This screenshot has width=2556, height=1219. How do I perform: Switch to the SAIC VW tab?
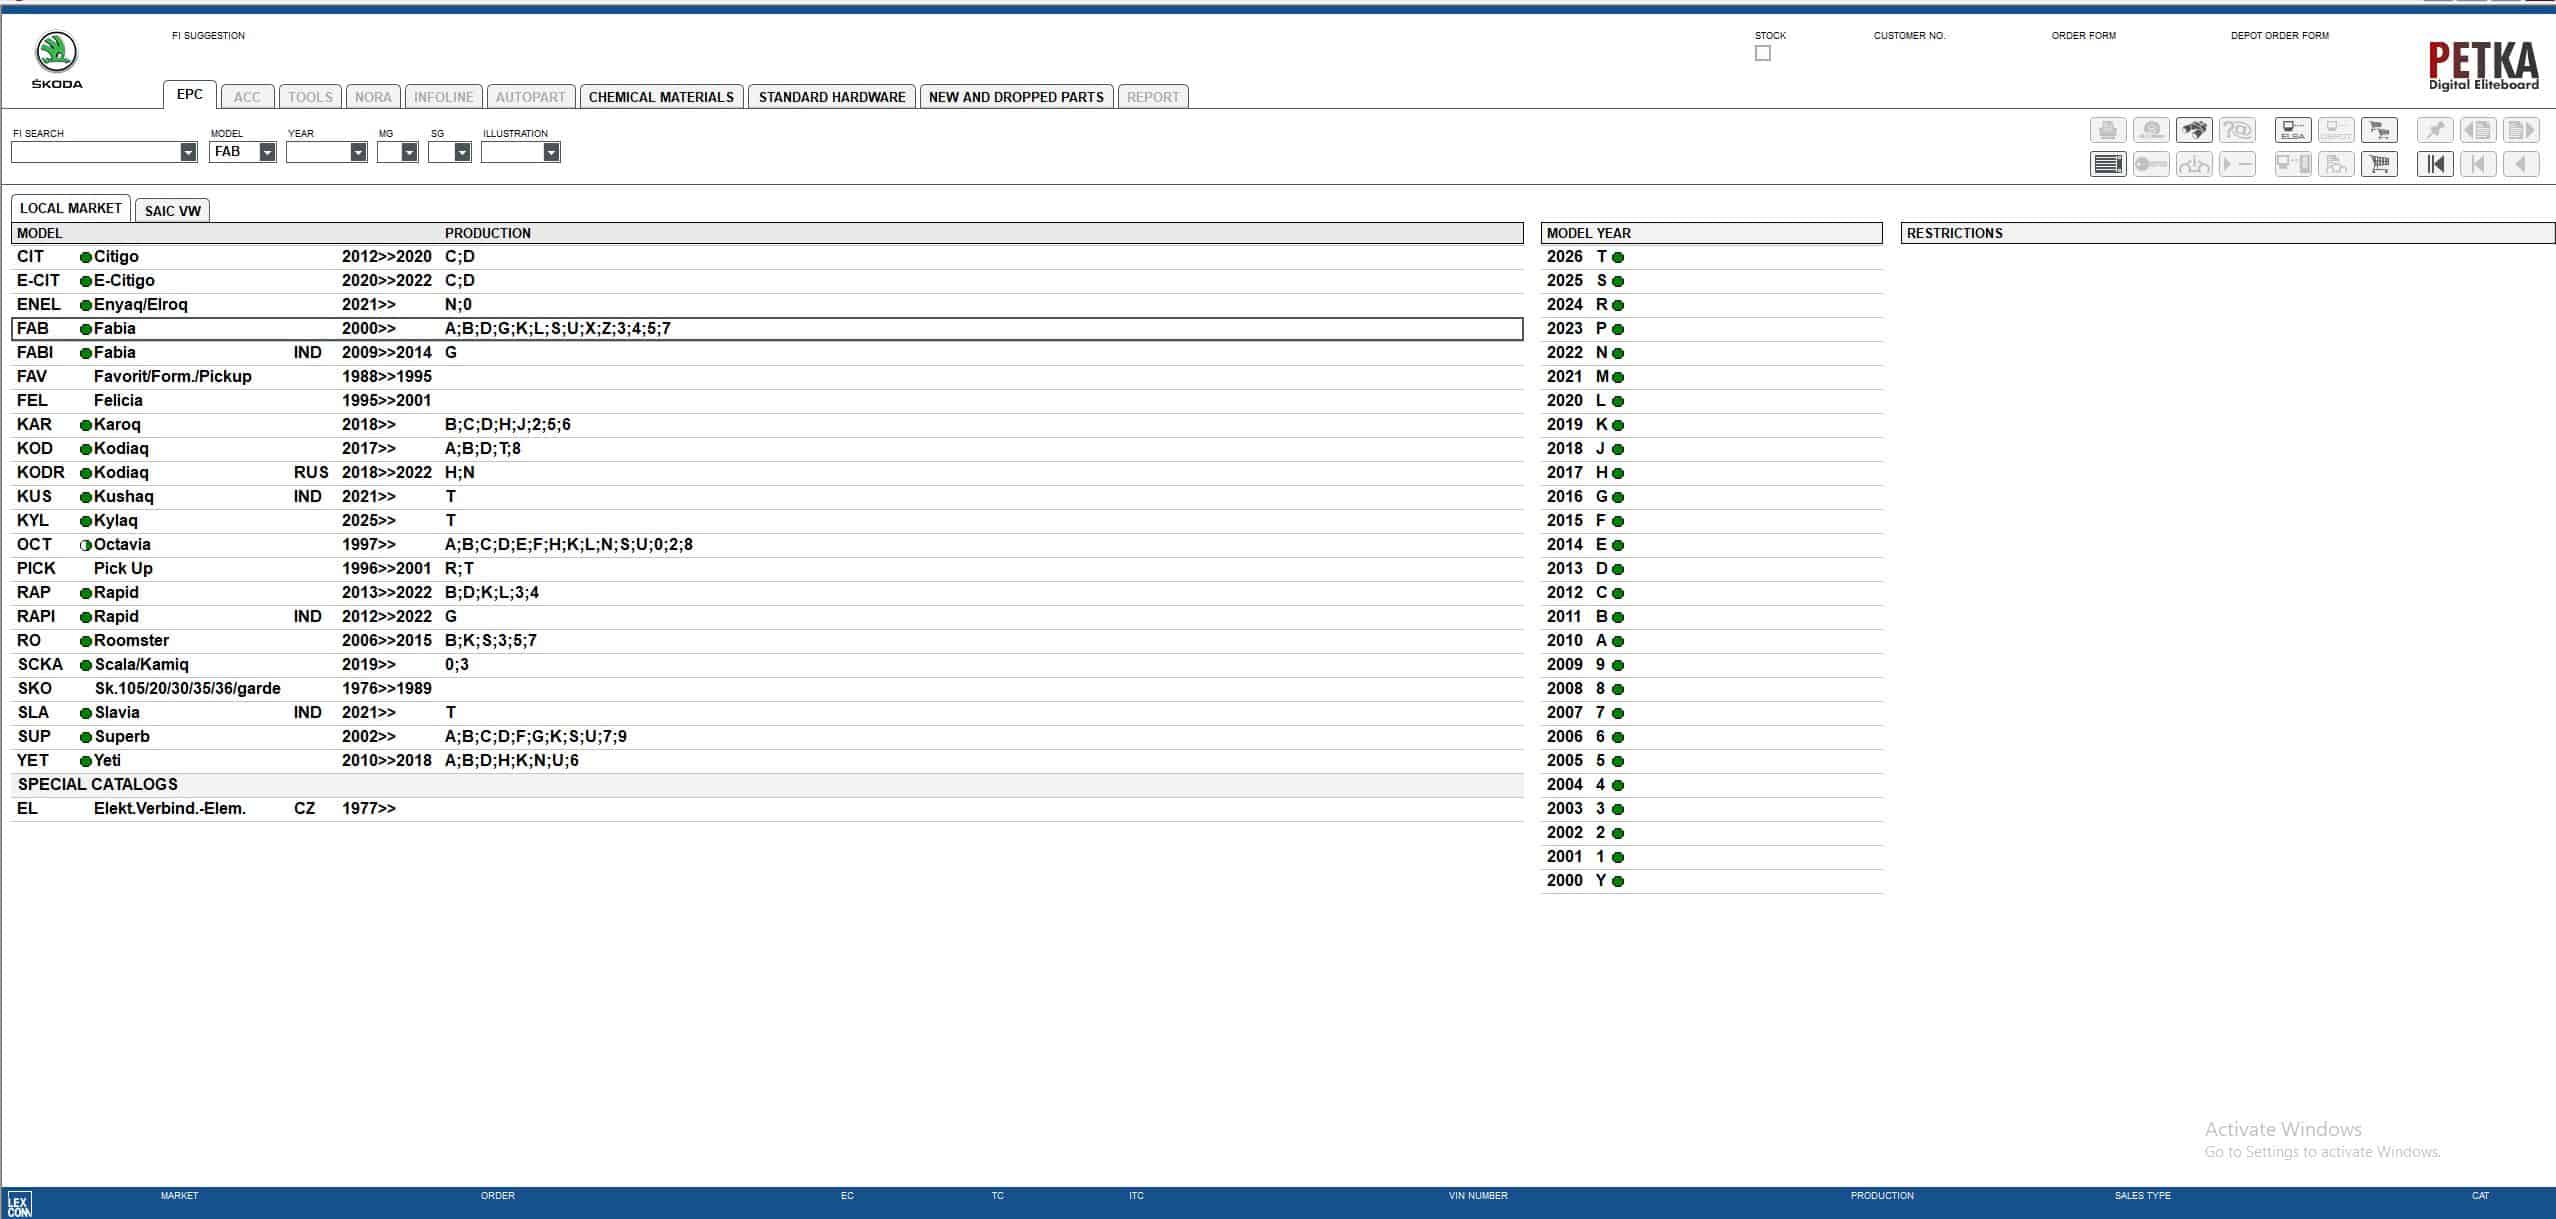click(x=172, y=210)
